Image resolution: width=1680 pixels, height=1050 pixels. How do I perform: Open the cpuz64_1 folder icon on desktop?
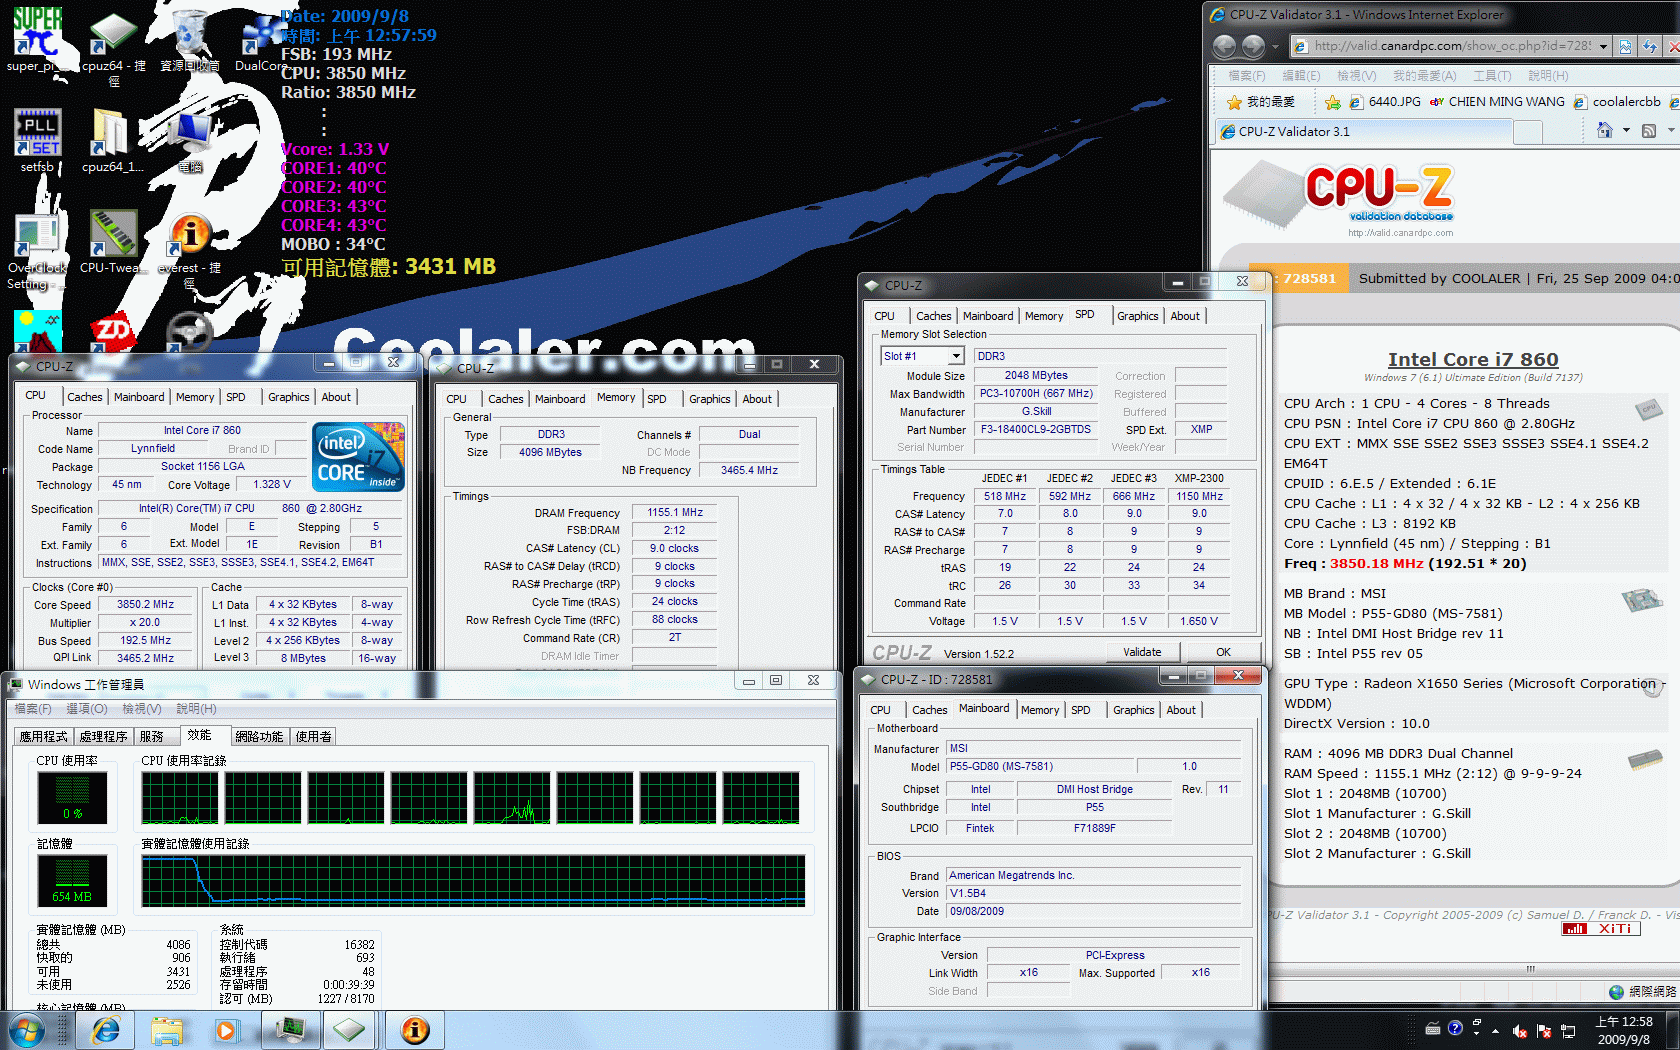[112, 140]
